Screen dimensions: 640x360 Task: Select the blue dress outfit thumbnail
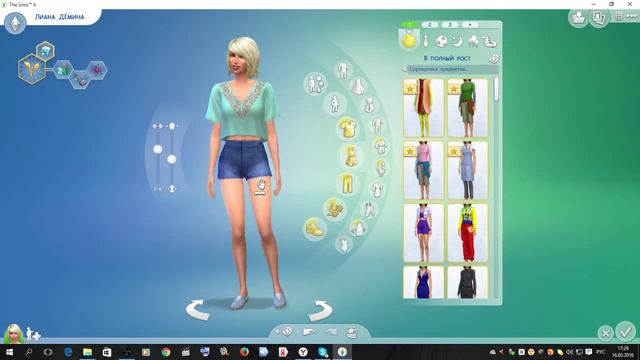tap(423, 282)
